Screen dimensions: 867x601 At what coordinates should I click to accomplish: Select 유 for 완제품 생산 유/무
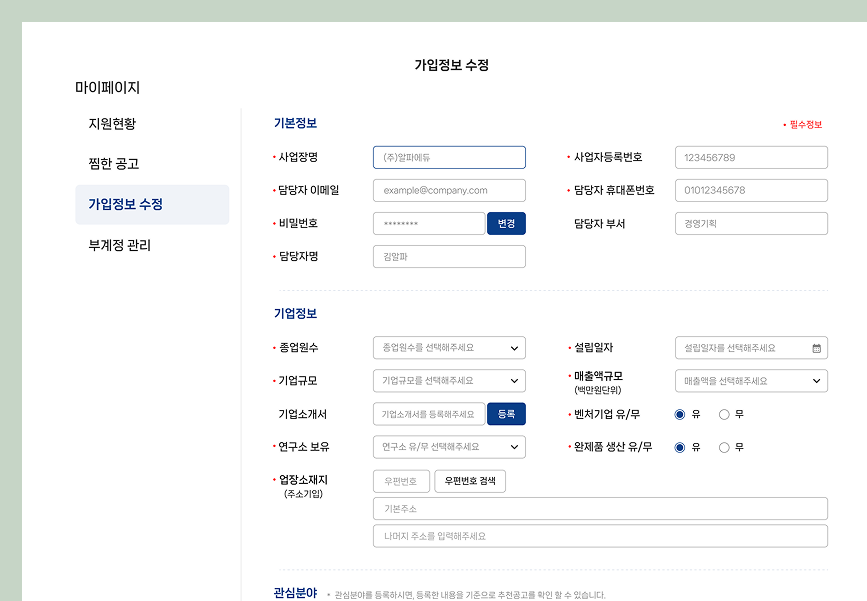pyautogui.click(x=680, y=447)
